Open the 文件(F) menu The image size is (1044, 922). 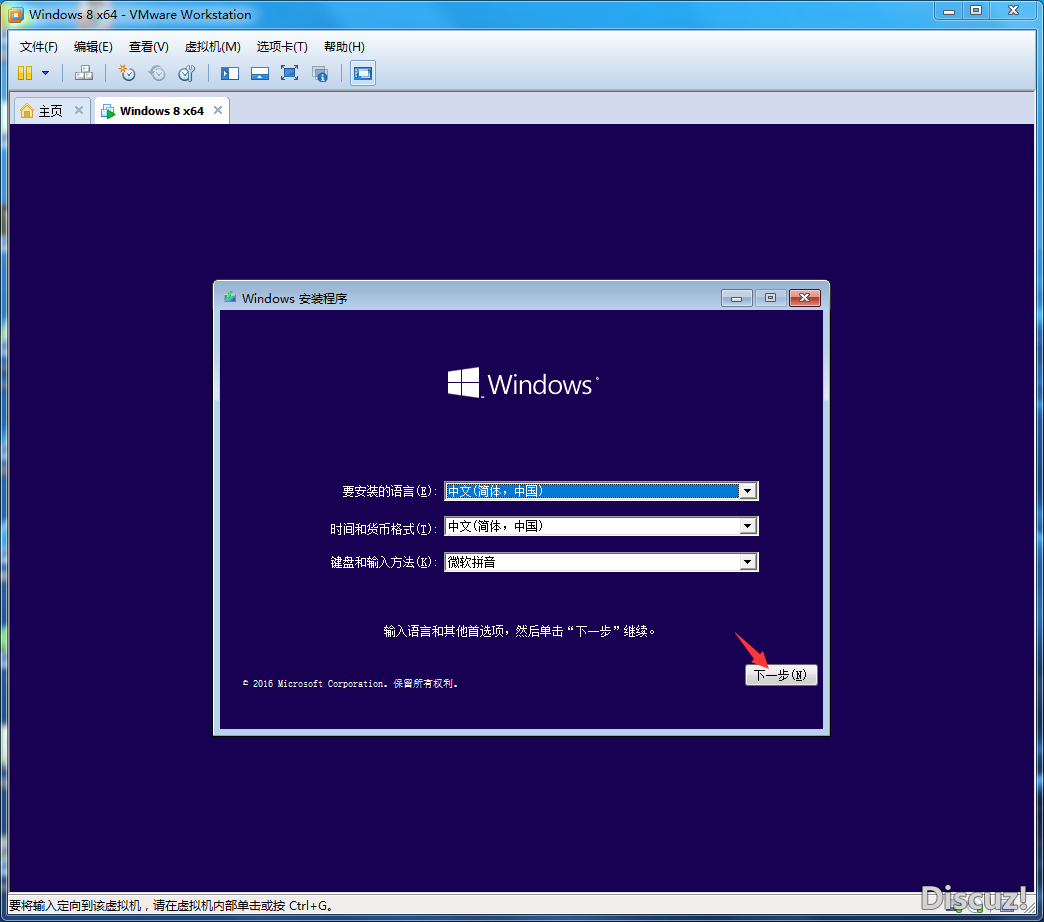tap(39, 47)
